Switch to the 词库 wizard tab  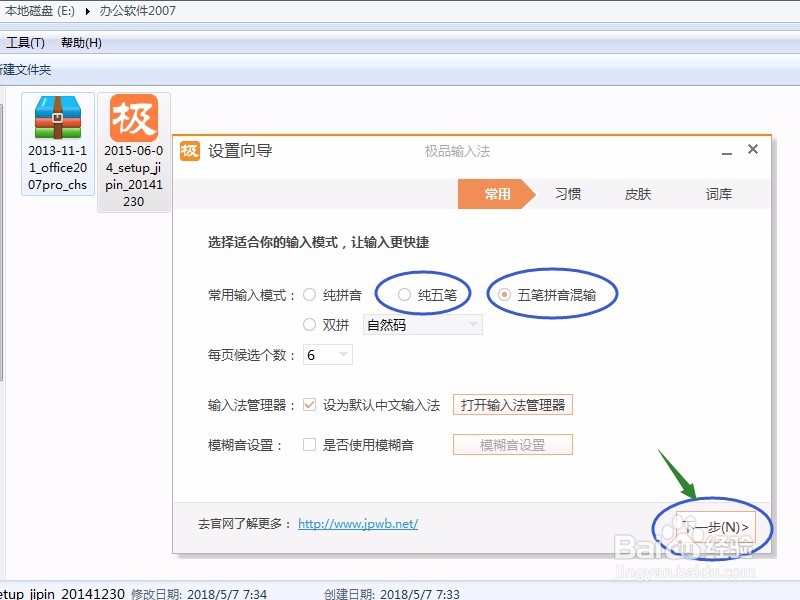(718, 194)
